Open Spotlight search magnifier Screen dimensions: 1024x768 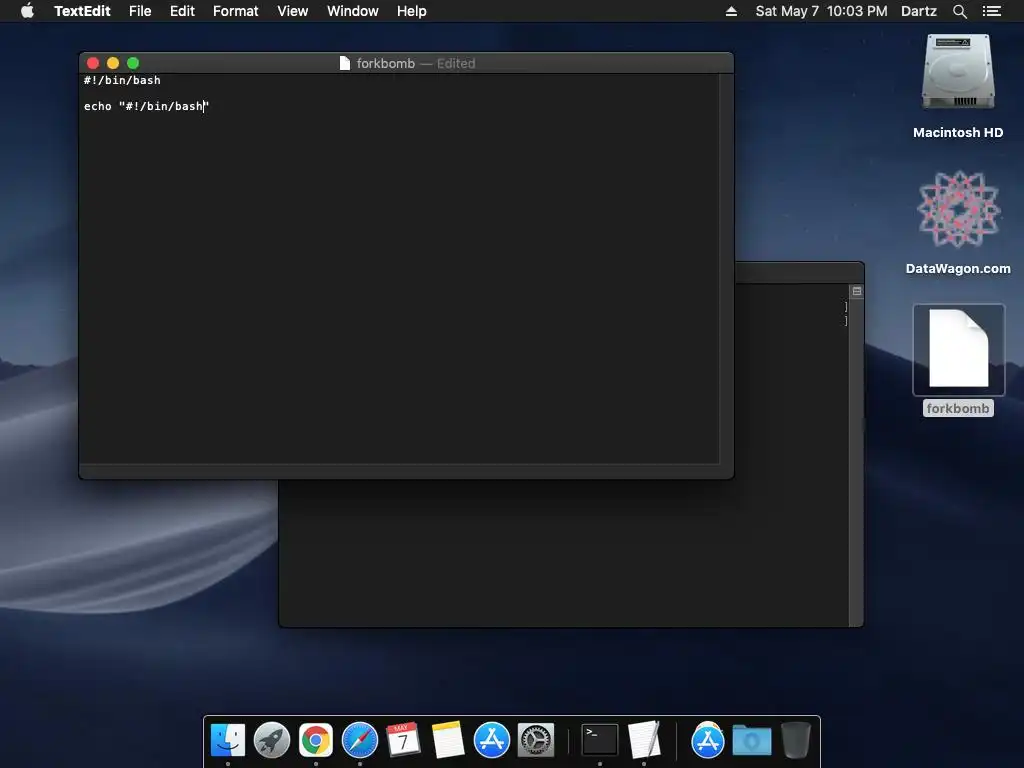959,11
